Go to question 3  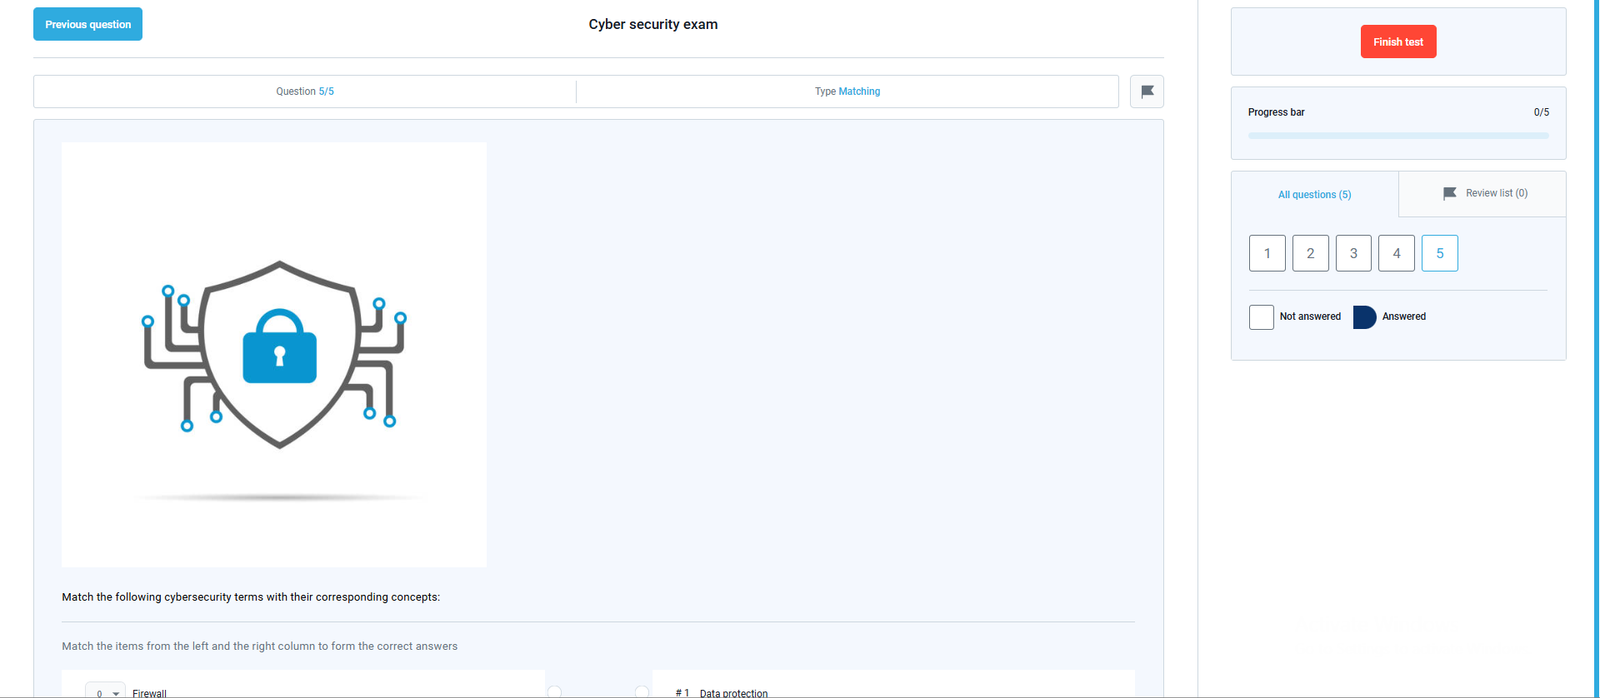[x=1353, y=253]
